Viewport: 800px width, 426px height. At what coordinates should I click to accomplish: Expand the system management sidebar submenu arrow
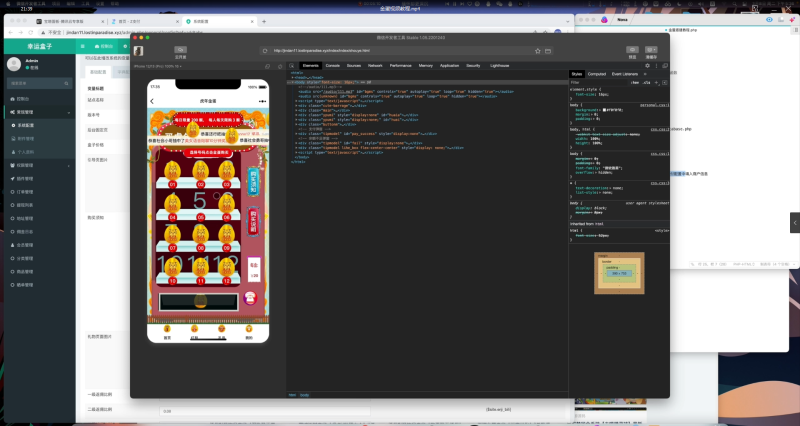pos(69,112)
